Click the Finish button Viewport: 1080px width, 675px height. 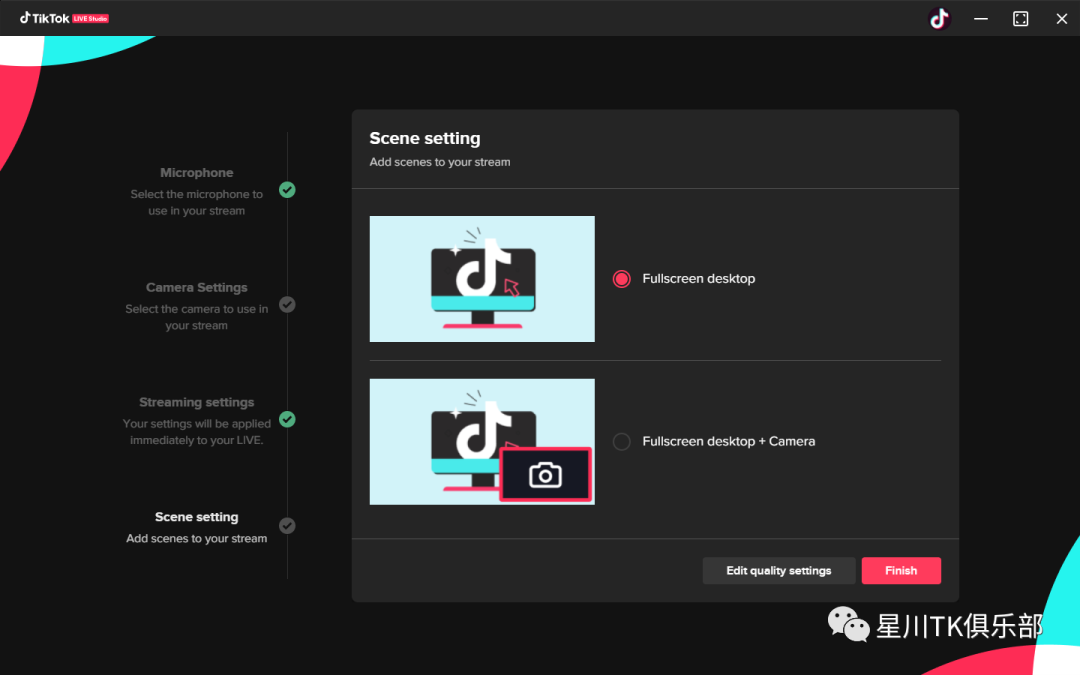(901, 570)
